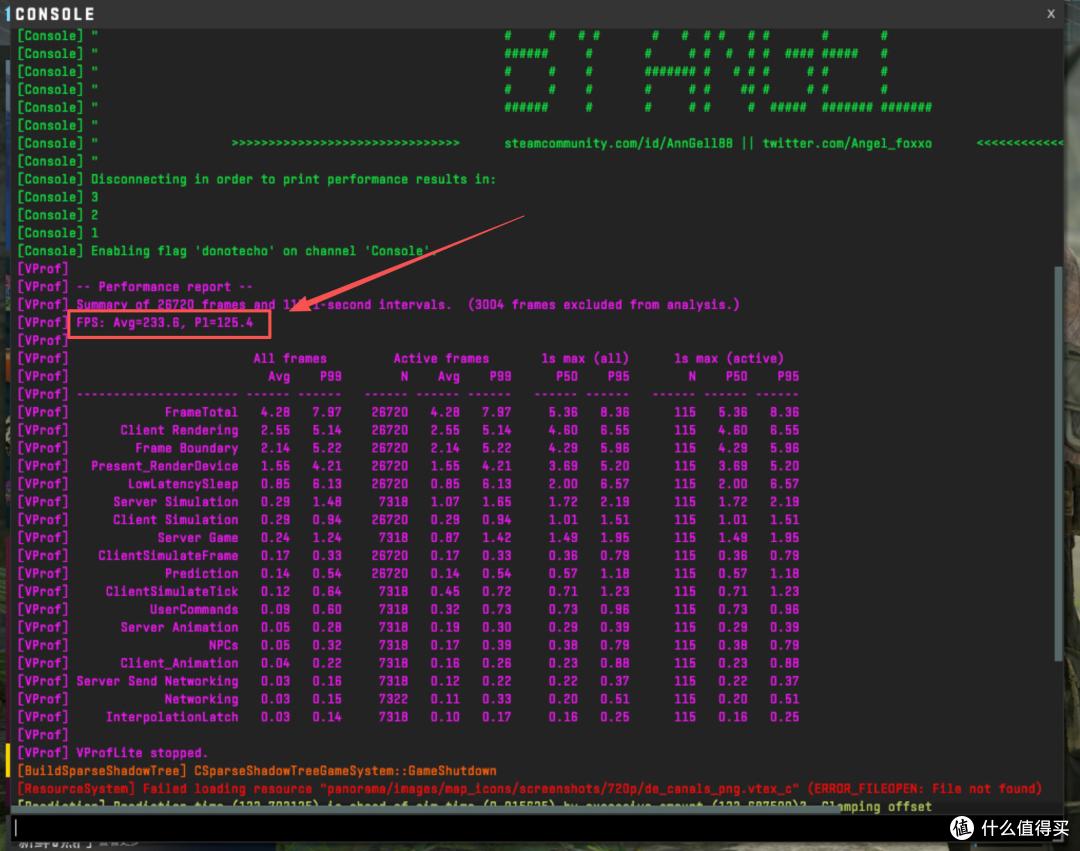Click the 'twitter.com/Angel_foxxo' text
Image resolution: width=1080 pixels, height=851 pixels.
click(847, 143)
